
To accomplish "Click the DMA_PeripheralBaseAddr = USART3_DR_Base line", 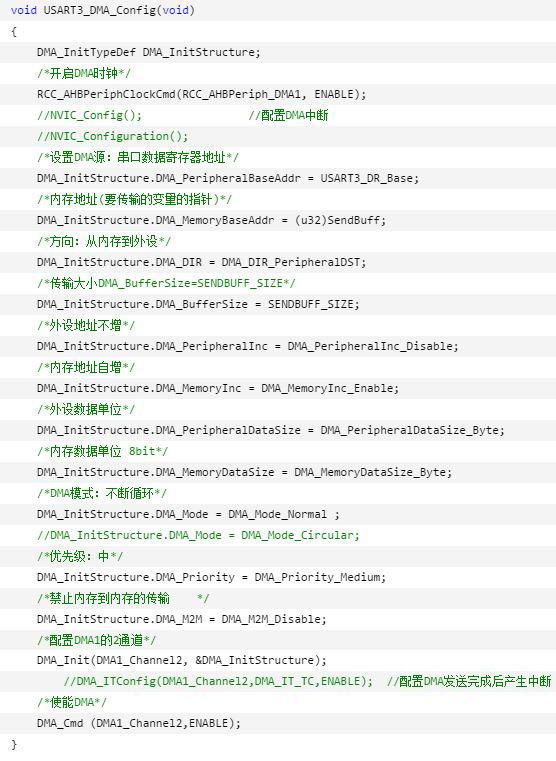I will 228,178.
